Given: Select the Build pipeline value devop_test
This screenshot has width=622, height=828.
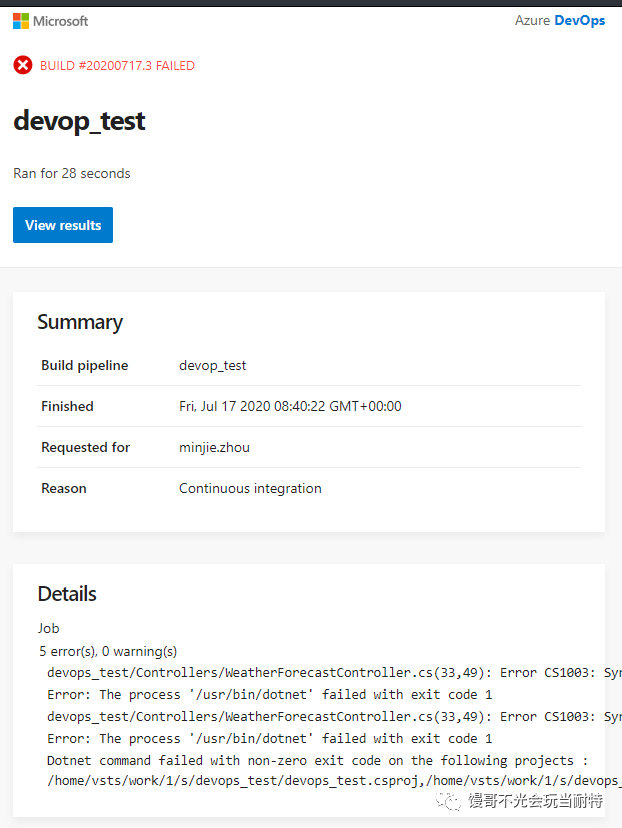Looking at the screenshot, I should 212,365.
